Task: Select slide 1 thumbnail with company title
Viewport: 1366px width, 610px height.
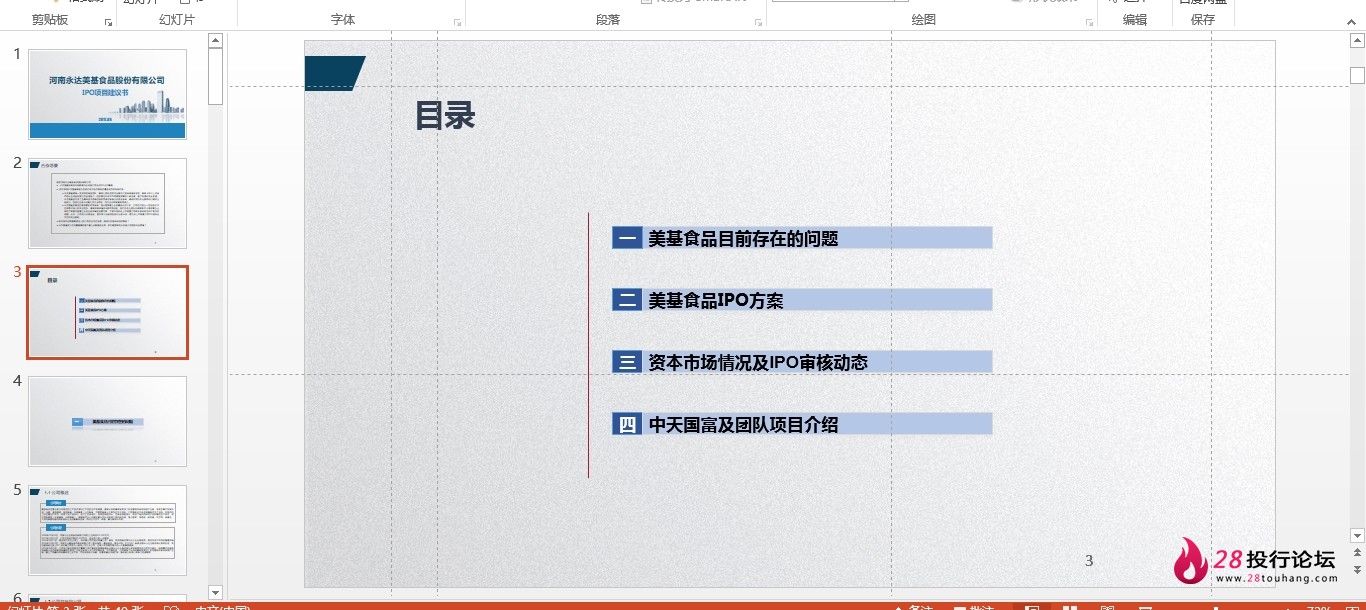Action: pos(107,94)
